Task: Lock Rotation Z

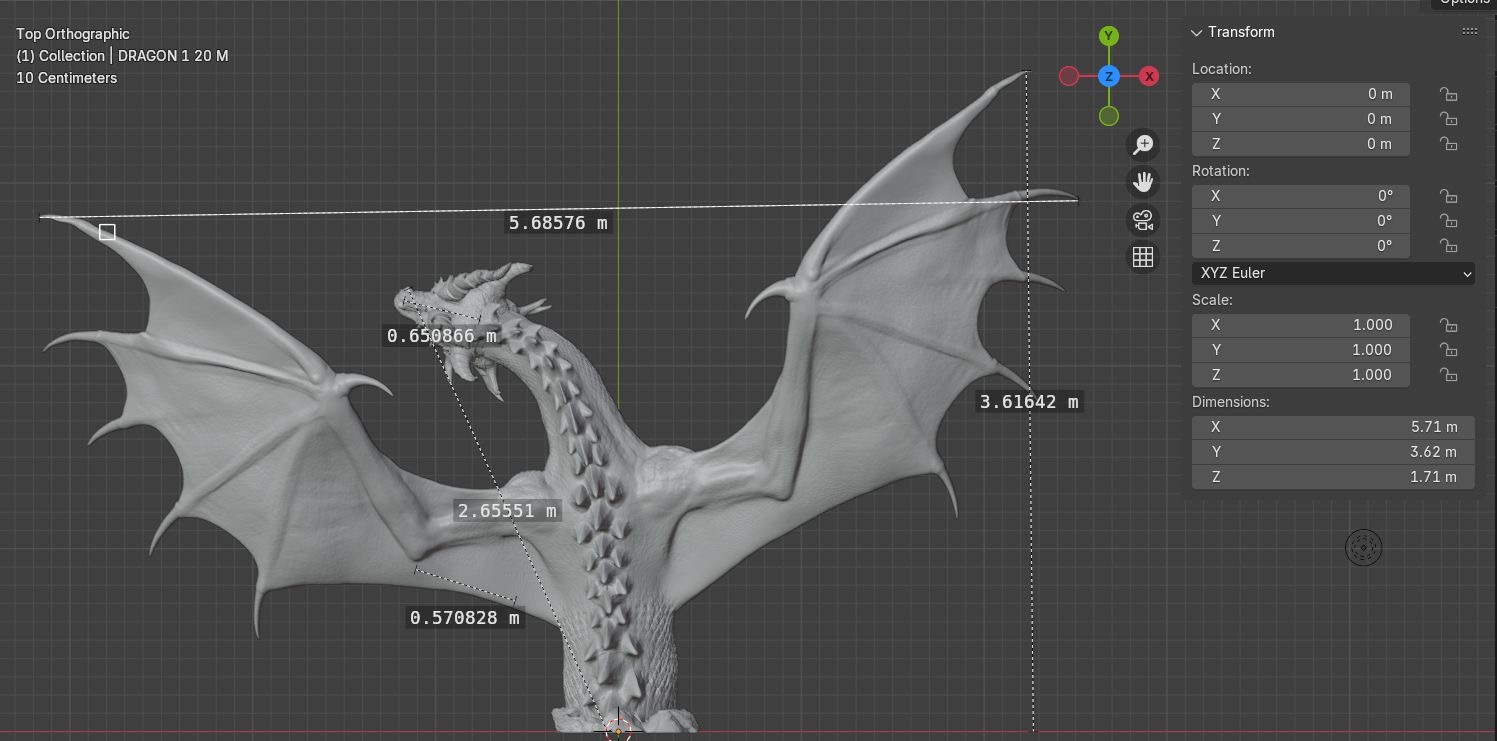Action: (1448, 246)
